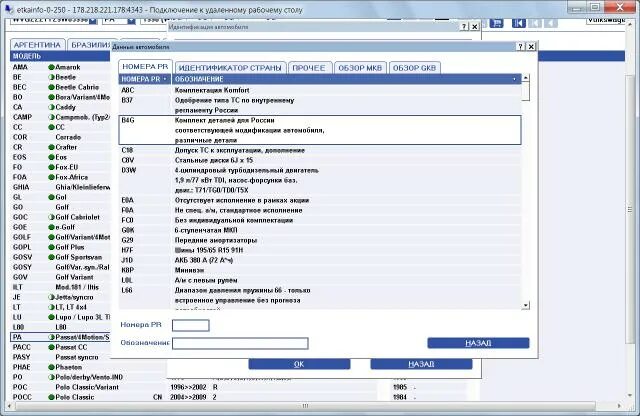This screenshot has width=640, height=416.
Task: Click the status circle beside Campmob.
Action: point(51,117)
